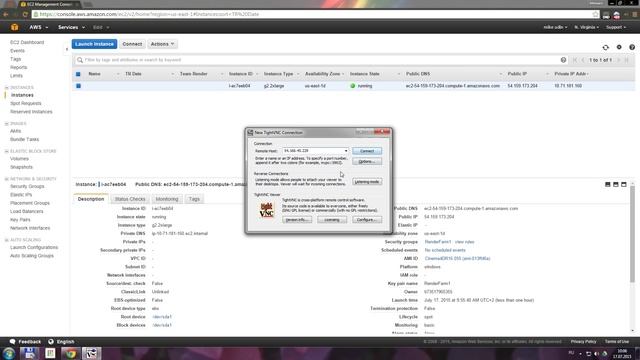Open the Terms of Use footer link
This screenshot has width=640, height=360.
coord(617,342)
